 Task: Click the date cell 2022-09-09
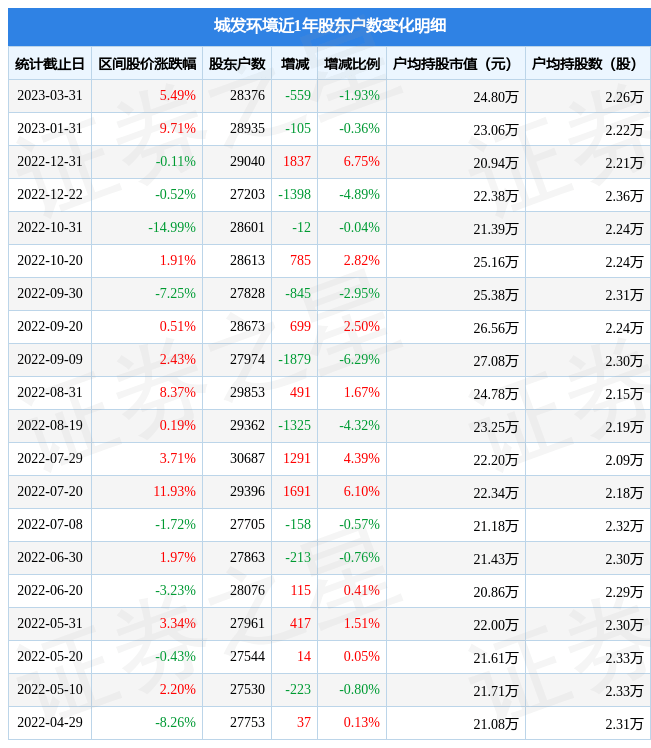50,359
